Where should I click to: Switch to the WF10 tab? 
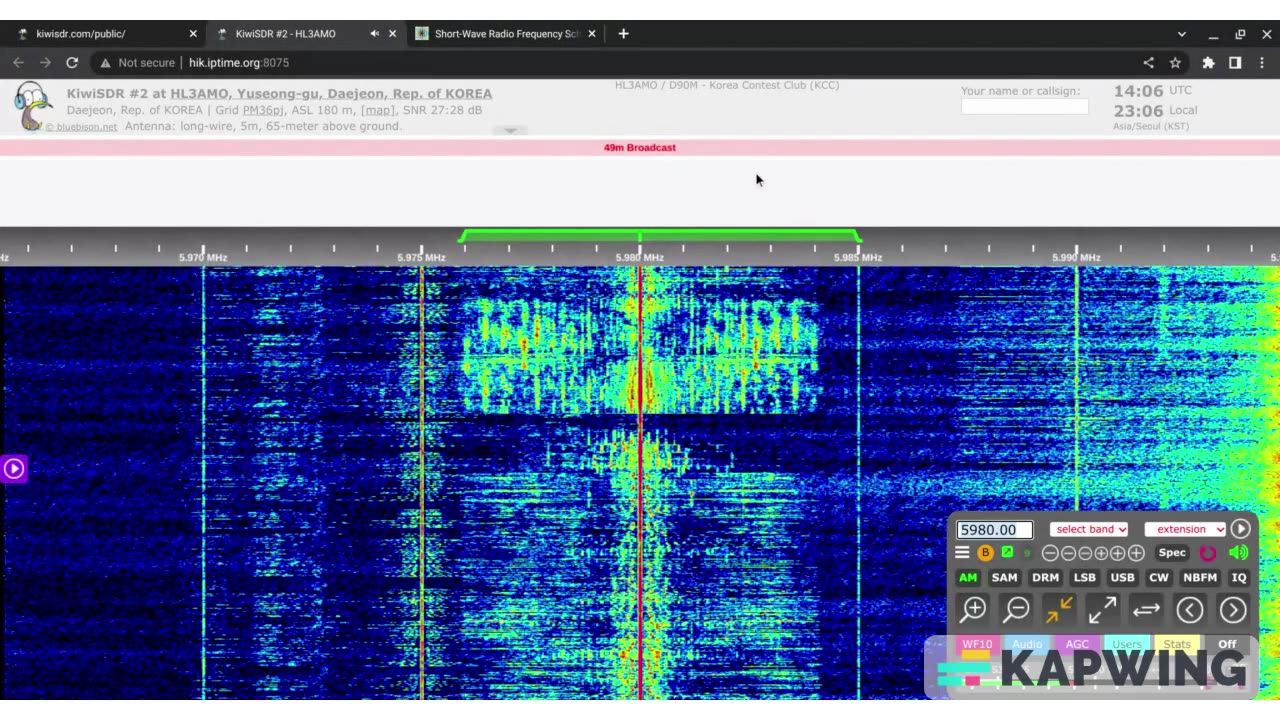pos(977,644)
